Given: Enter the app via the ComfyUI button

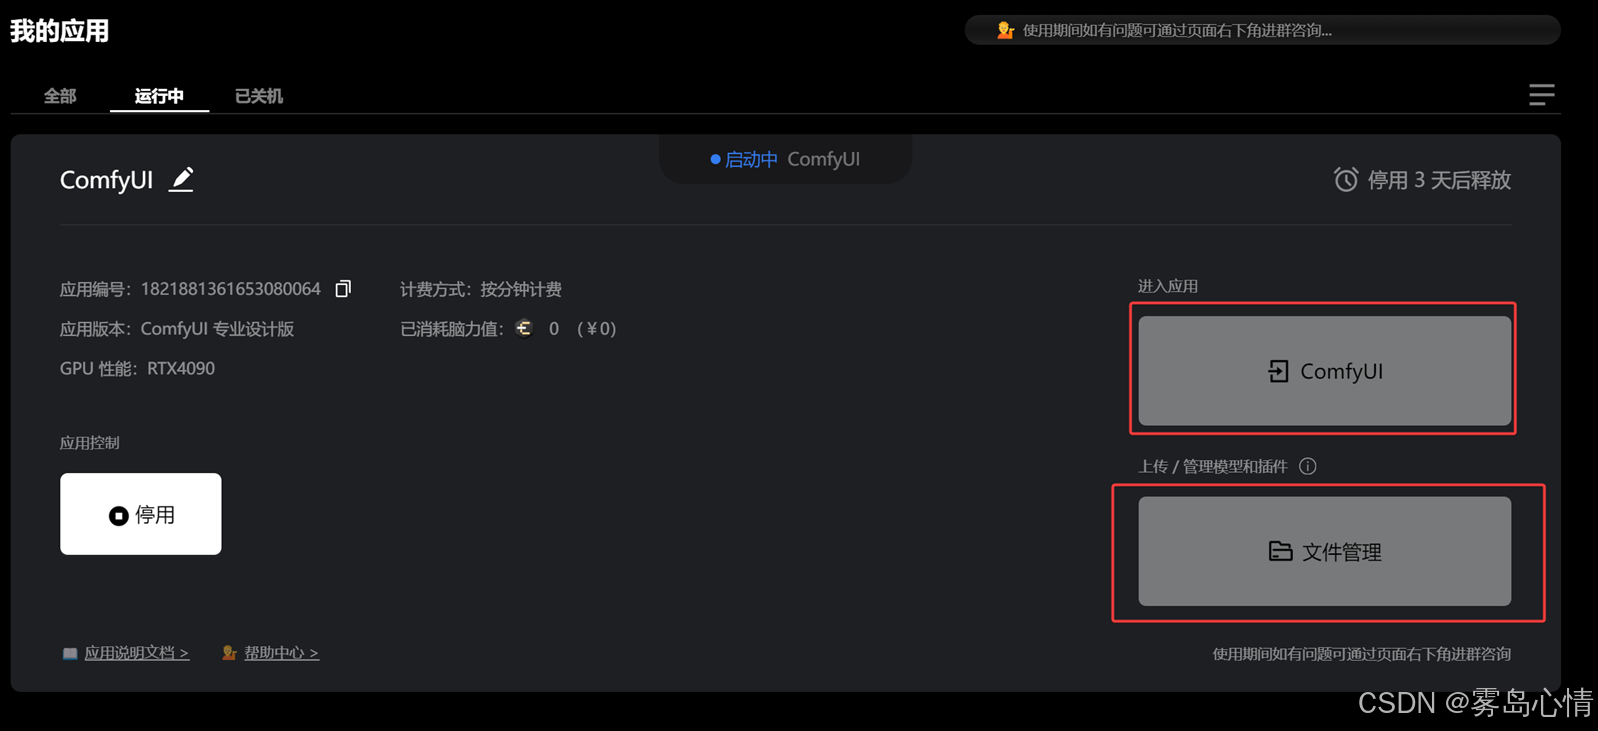Looking at the screenshot, I should [1324, 371].
